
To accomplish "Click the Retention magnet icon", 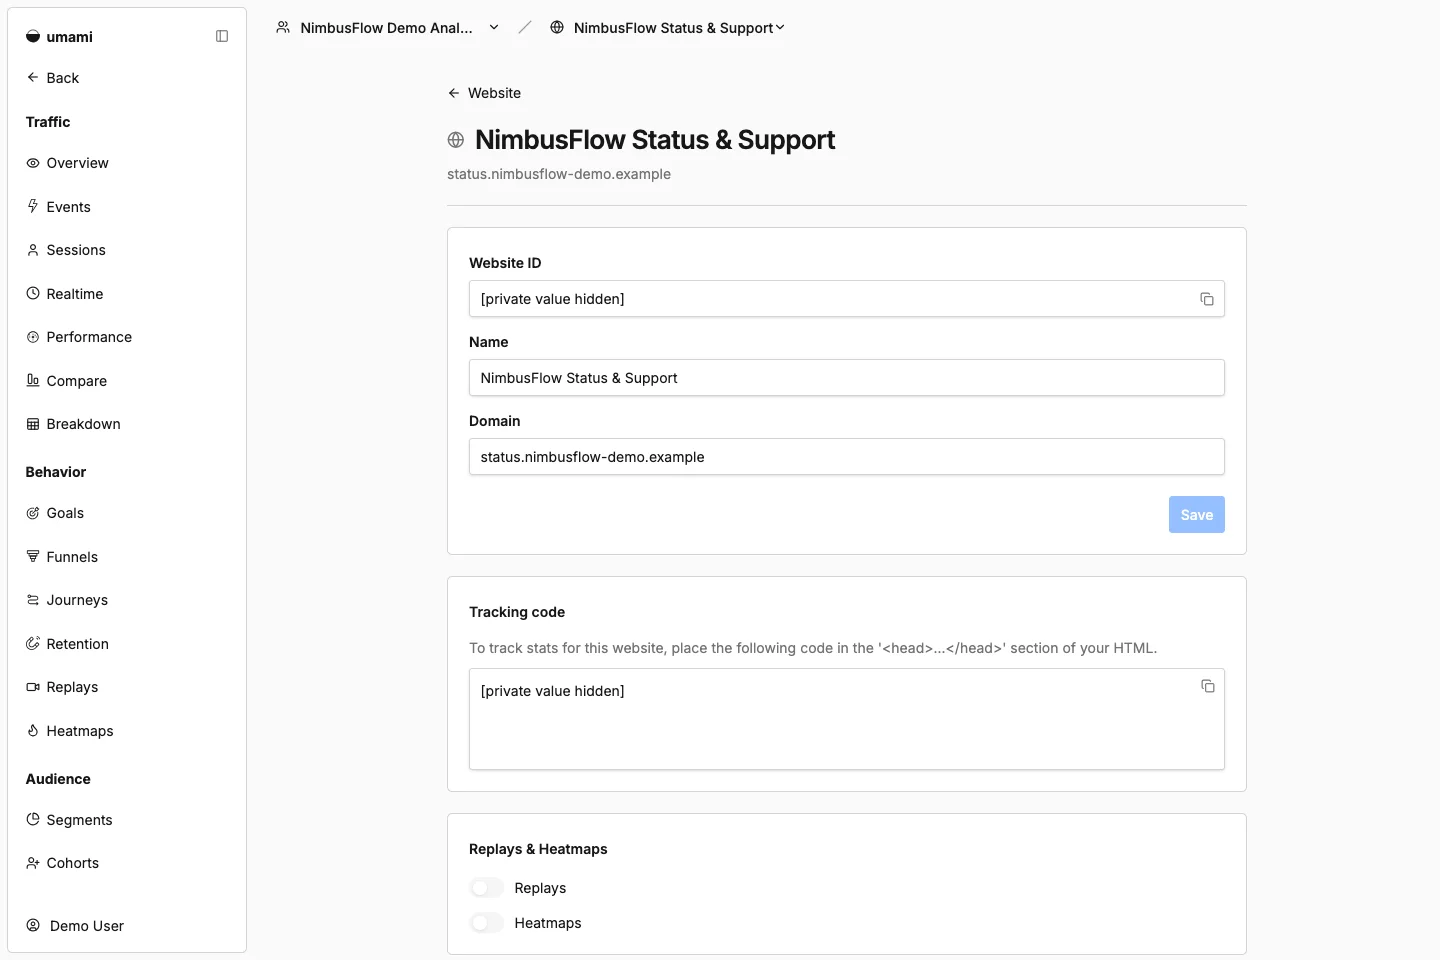I will (x=33, y=643).
